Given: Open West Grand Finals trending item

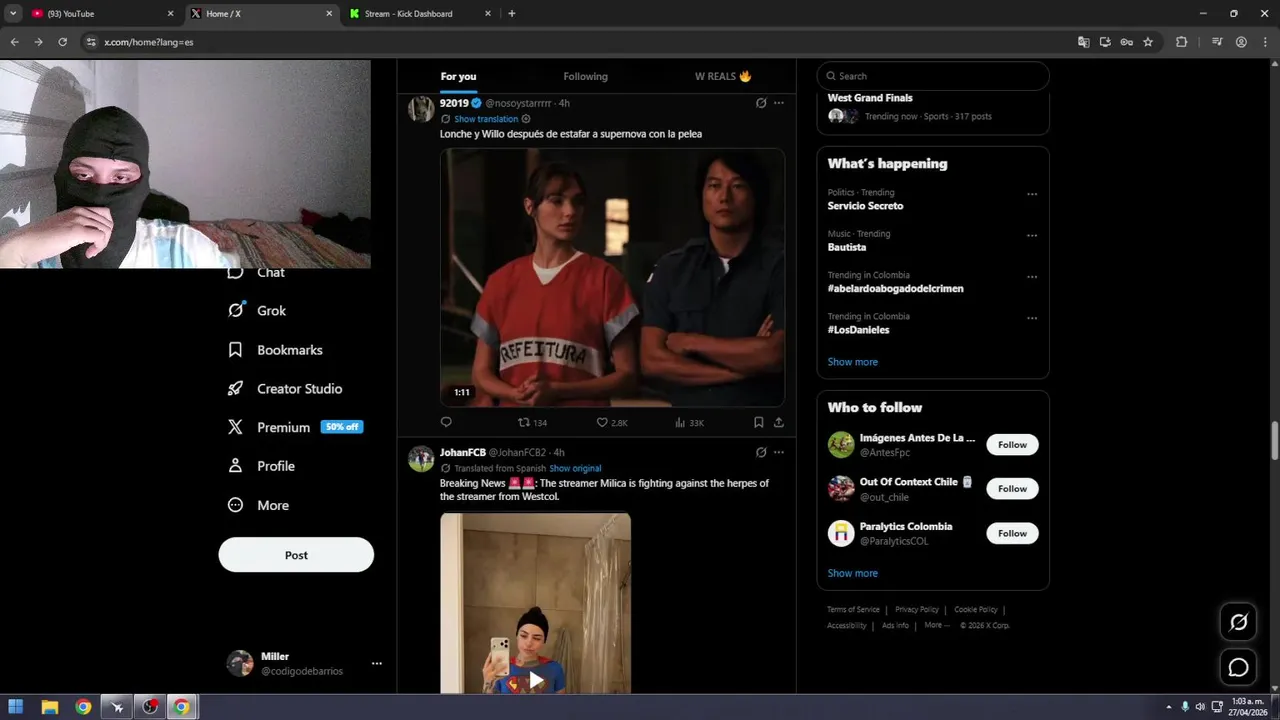Looking at the screenshot, I should coord(870,98).
